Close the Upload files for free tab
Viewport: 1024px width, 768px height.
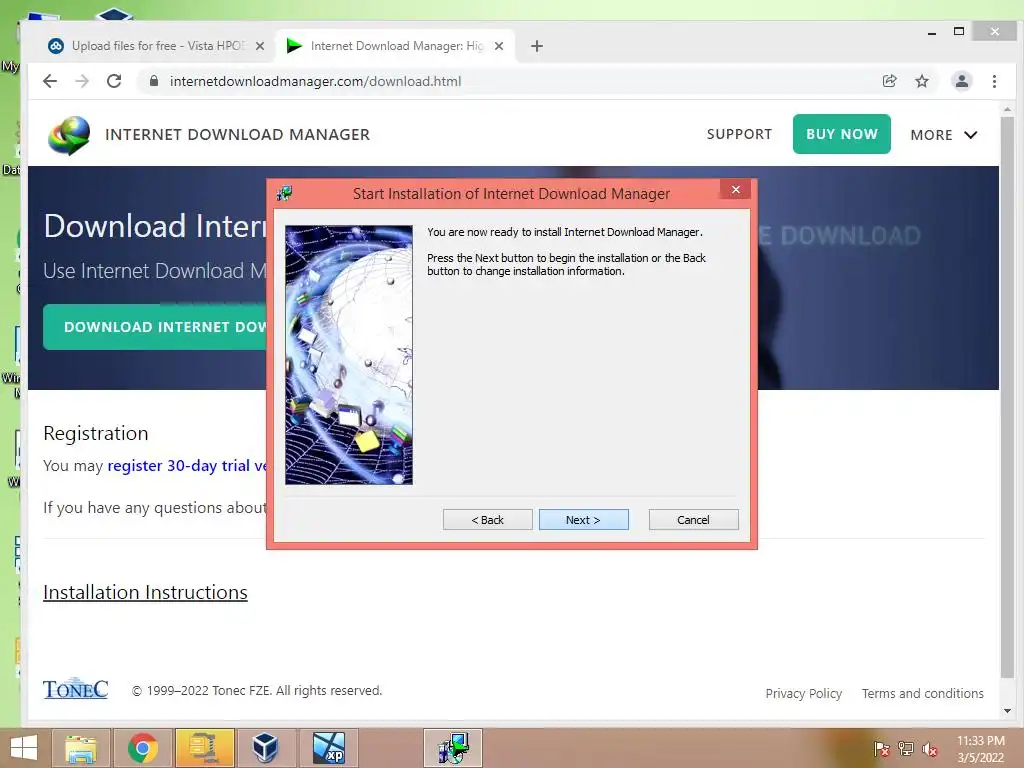coord(260,46)
